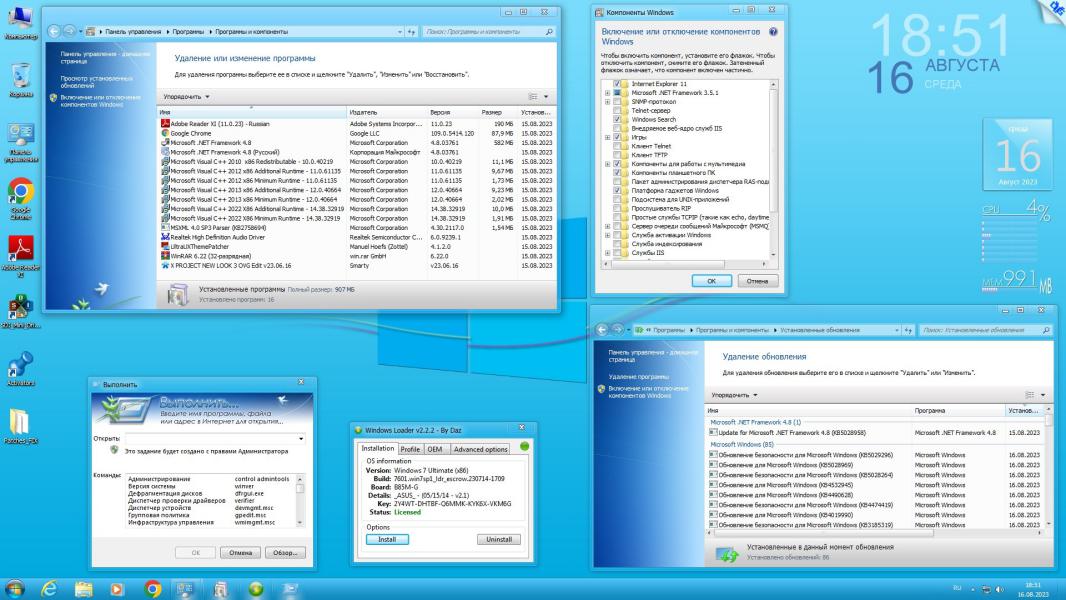Expand Компоненты для работы с мультимедиа node
Screen dimensions: 1066x600
[607, 164]
